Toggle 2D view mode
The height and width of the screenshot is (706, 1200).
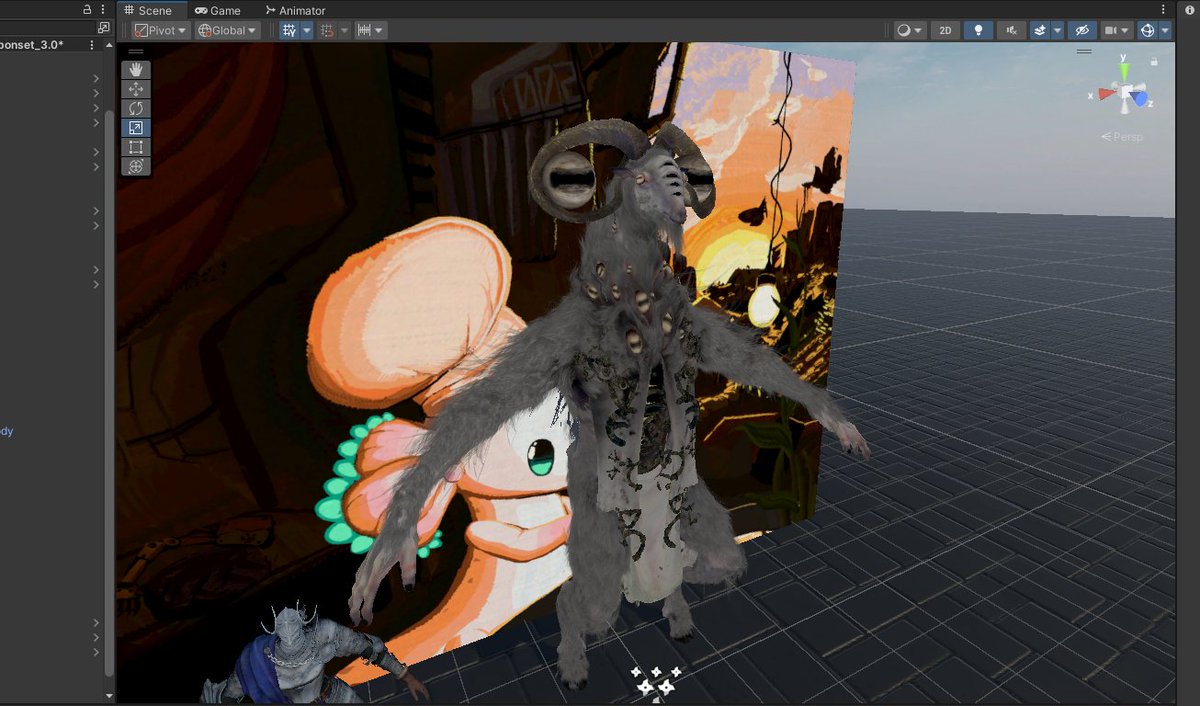(944, 30)
